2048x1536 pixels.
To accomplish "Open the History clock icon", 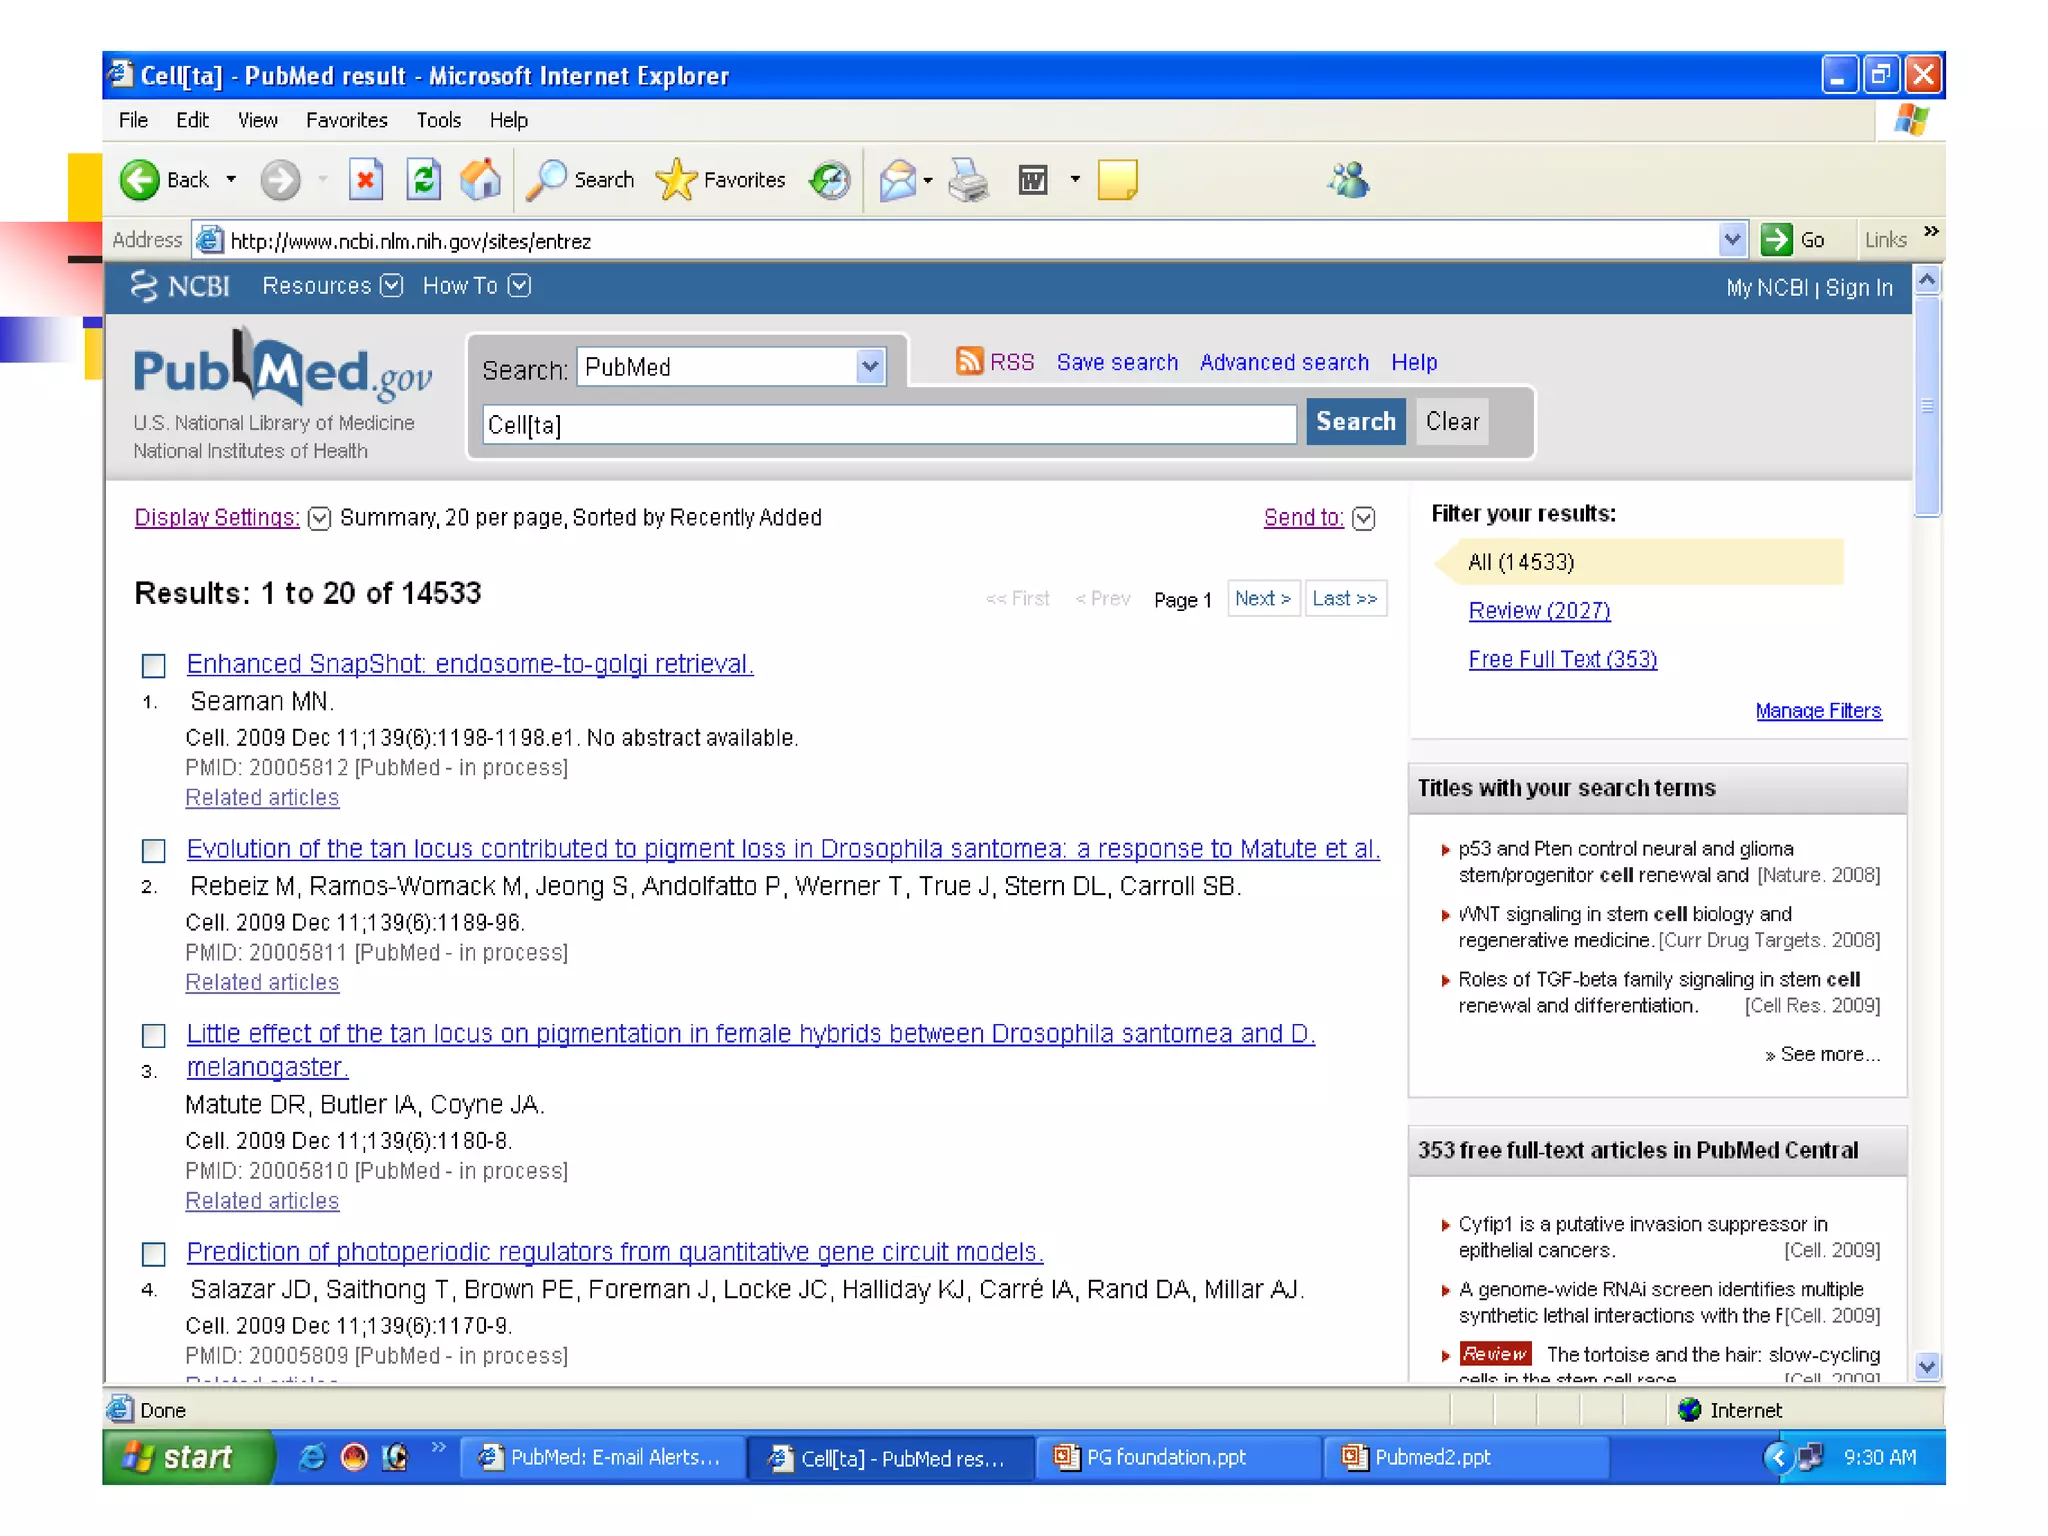I will coord(830,180).
